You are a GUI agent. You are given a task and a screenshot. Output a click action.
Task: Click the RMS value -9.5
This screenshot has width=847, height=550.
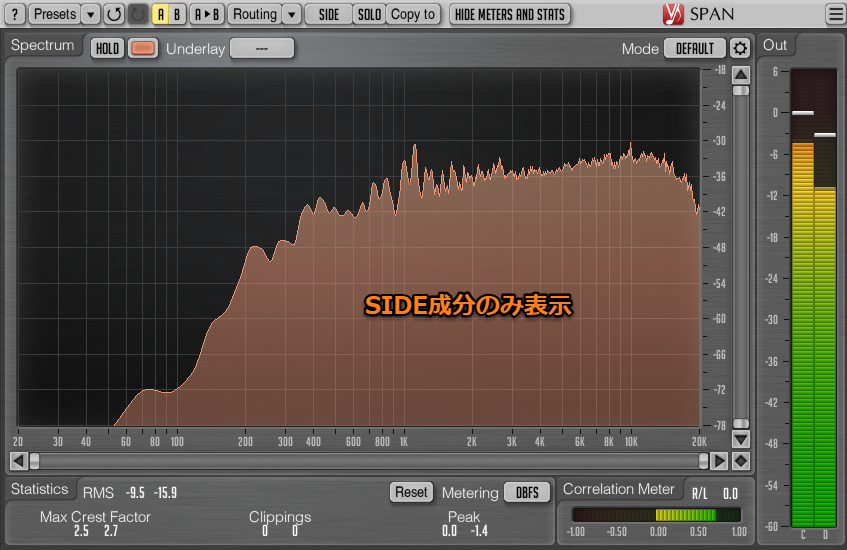click(x=135, y=493)
